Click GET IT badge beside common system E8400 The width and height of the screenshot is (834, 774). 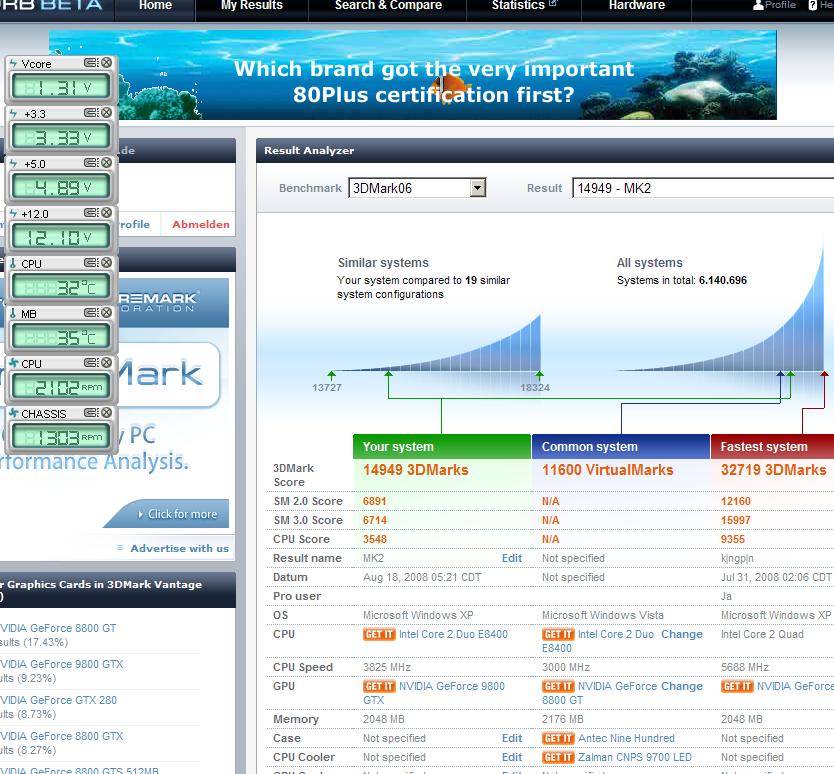tap(558, 634)
